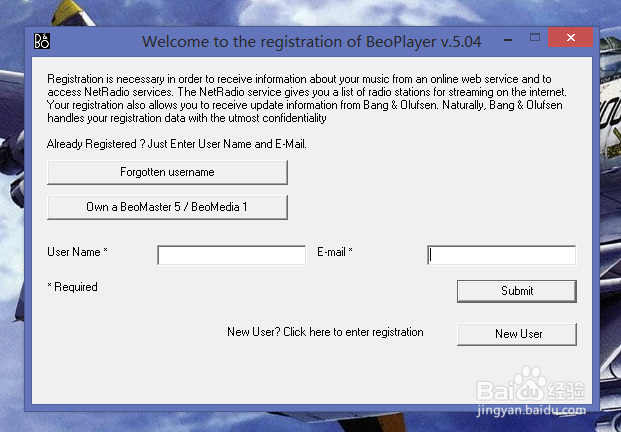Click the "* Required" note

click(72, 287)
